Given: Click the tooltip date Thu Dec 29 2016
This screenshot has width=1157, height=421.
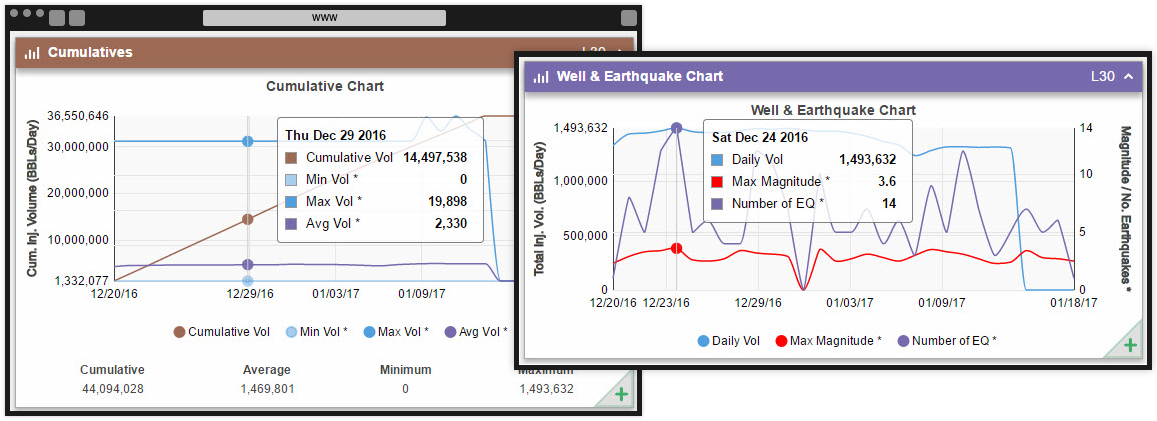Looking at the screenshot, I should [336, 136].
